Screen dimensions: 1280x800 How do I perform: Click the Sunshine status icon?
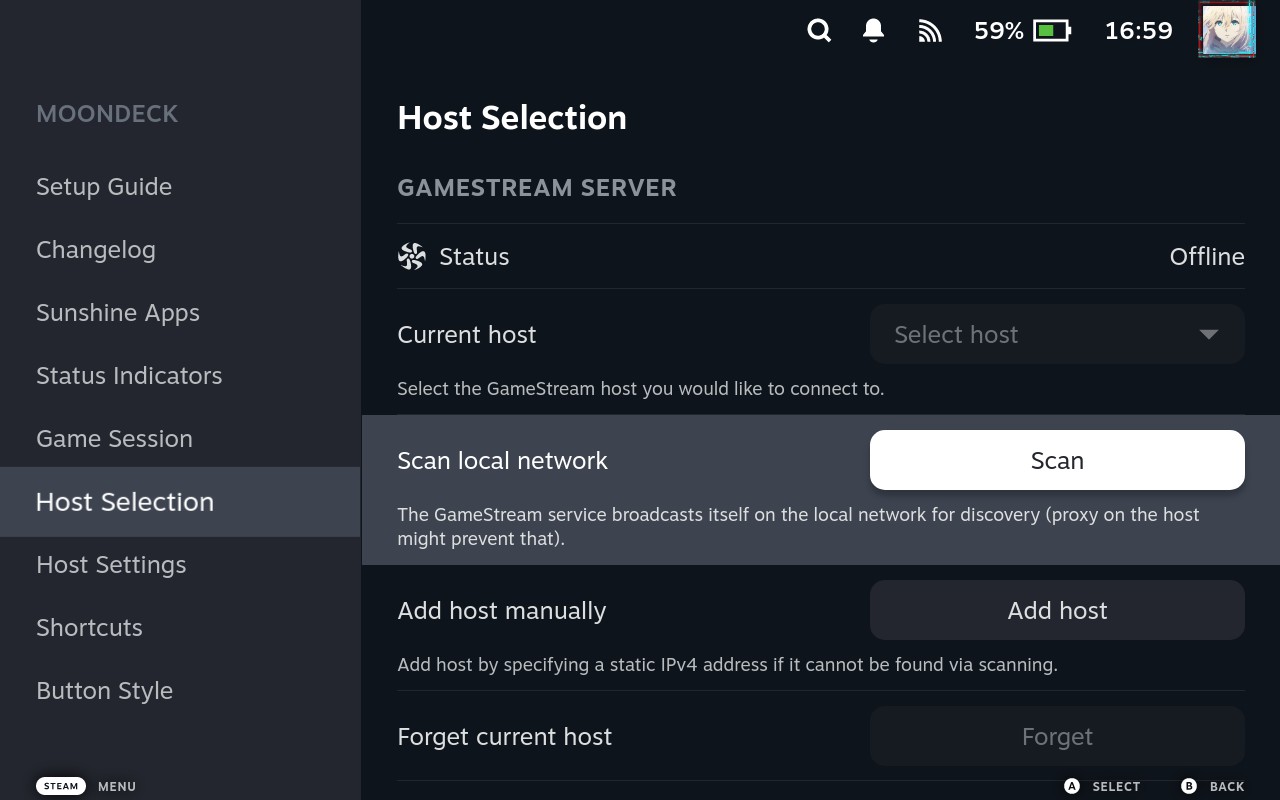click(x=412, y=257)
